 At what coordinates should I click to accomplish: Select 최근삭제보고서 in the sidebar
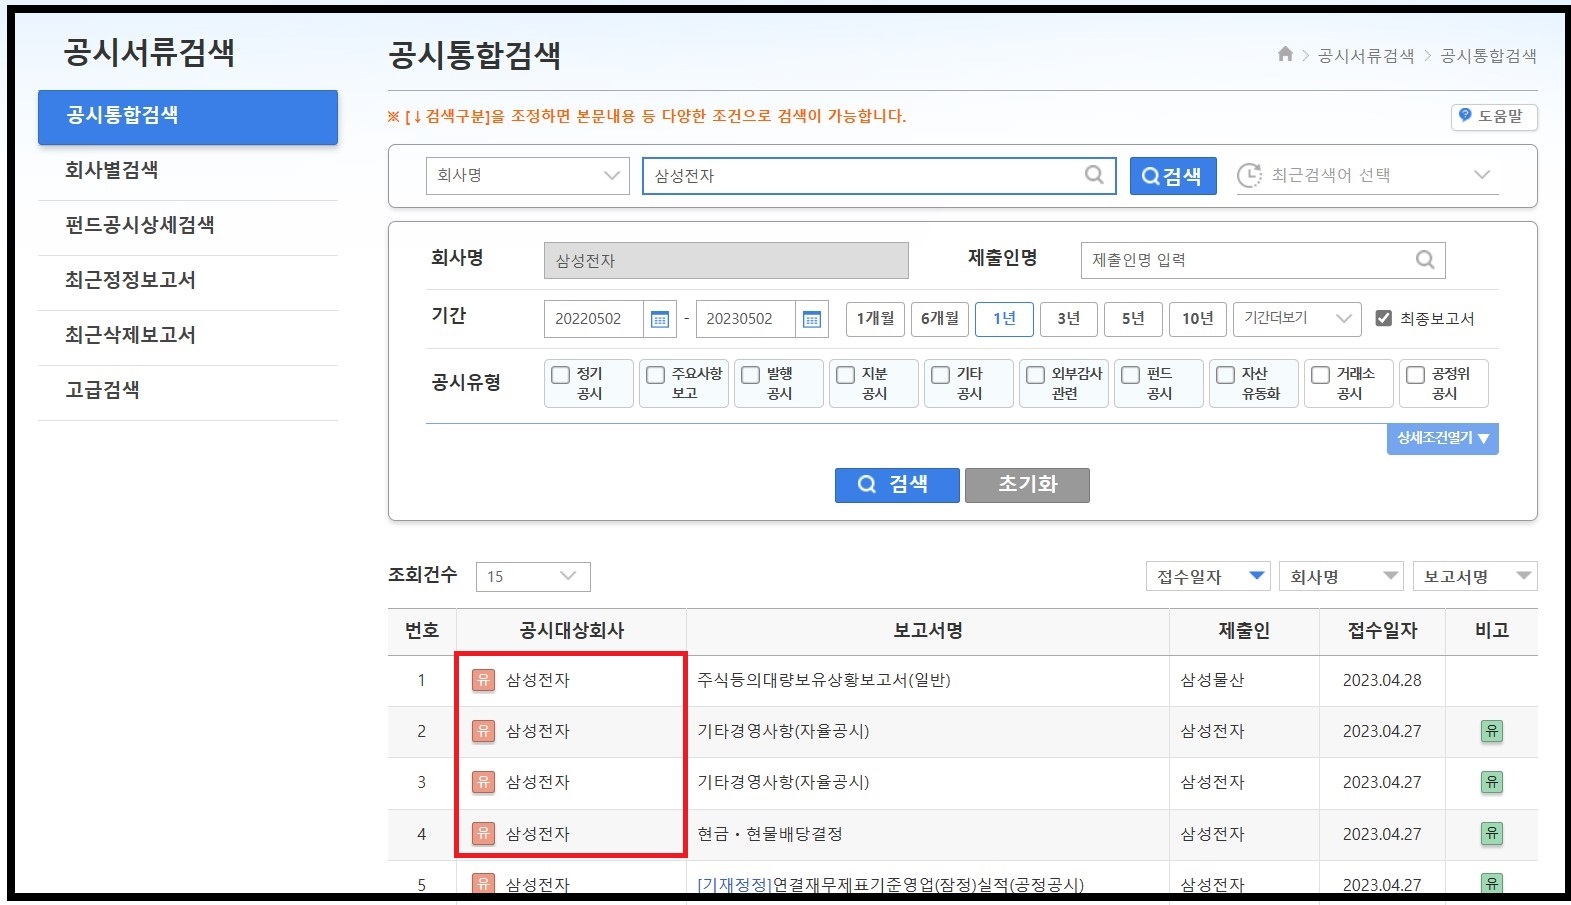tap(188, 336)
